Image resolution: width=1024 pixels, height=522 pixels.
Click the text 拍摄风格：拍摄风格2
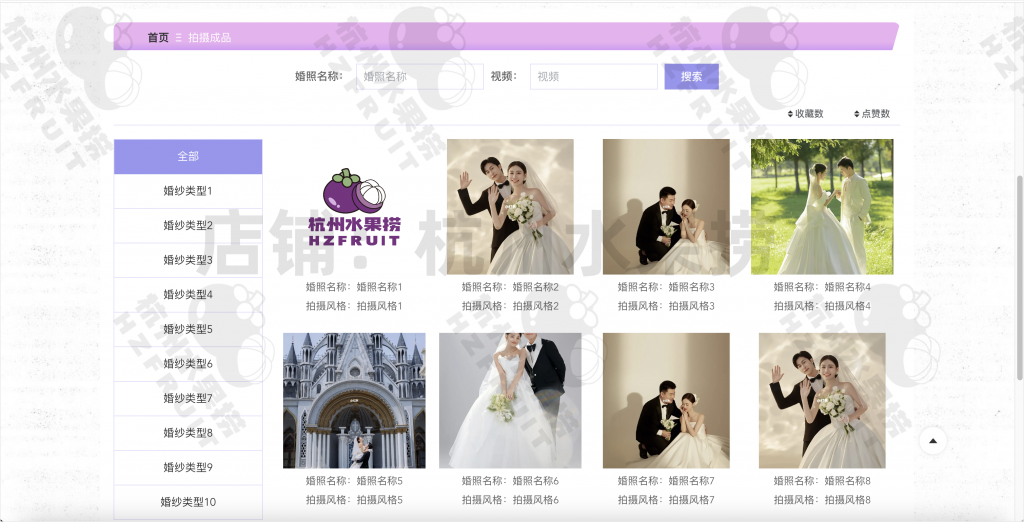tap(510, 306)
